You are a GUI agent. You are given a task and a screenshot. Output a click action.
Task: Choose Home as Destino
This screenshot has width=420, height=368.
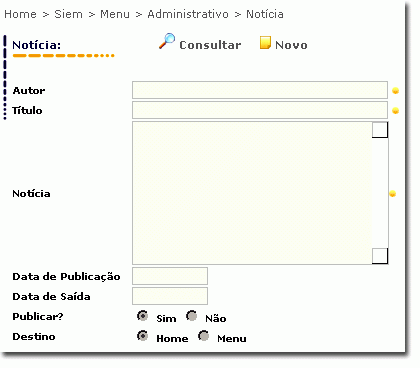[x=143, y=336]
